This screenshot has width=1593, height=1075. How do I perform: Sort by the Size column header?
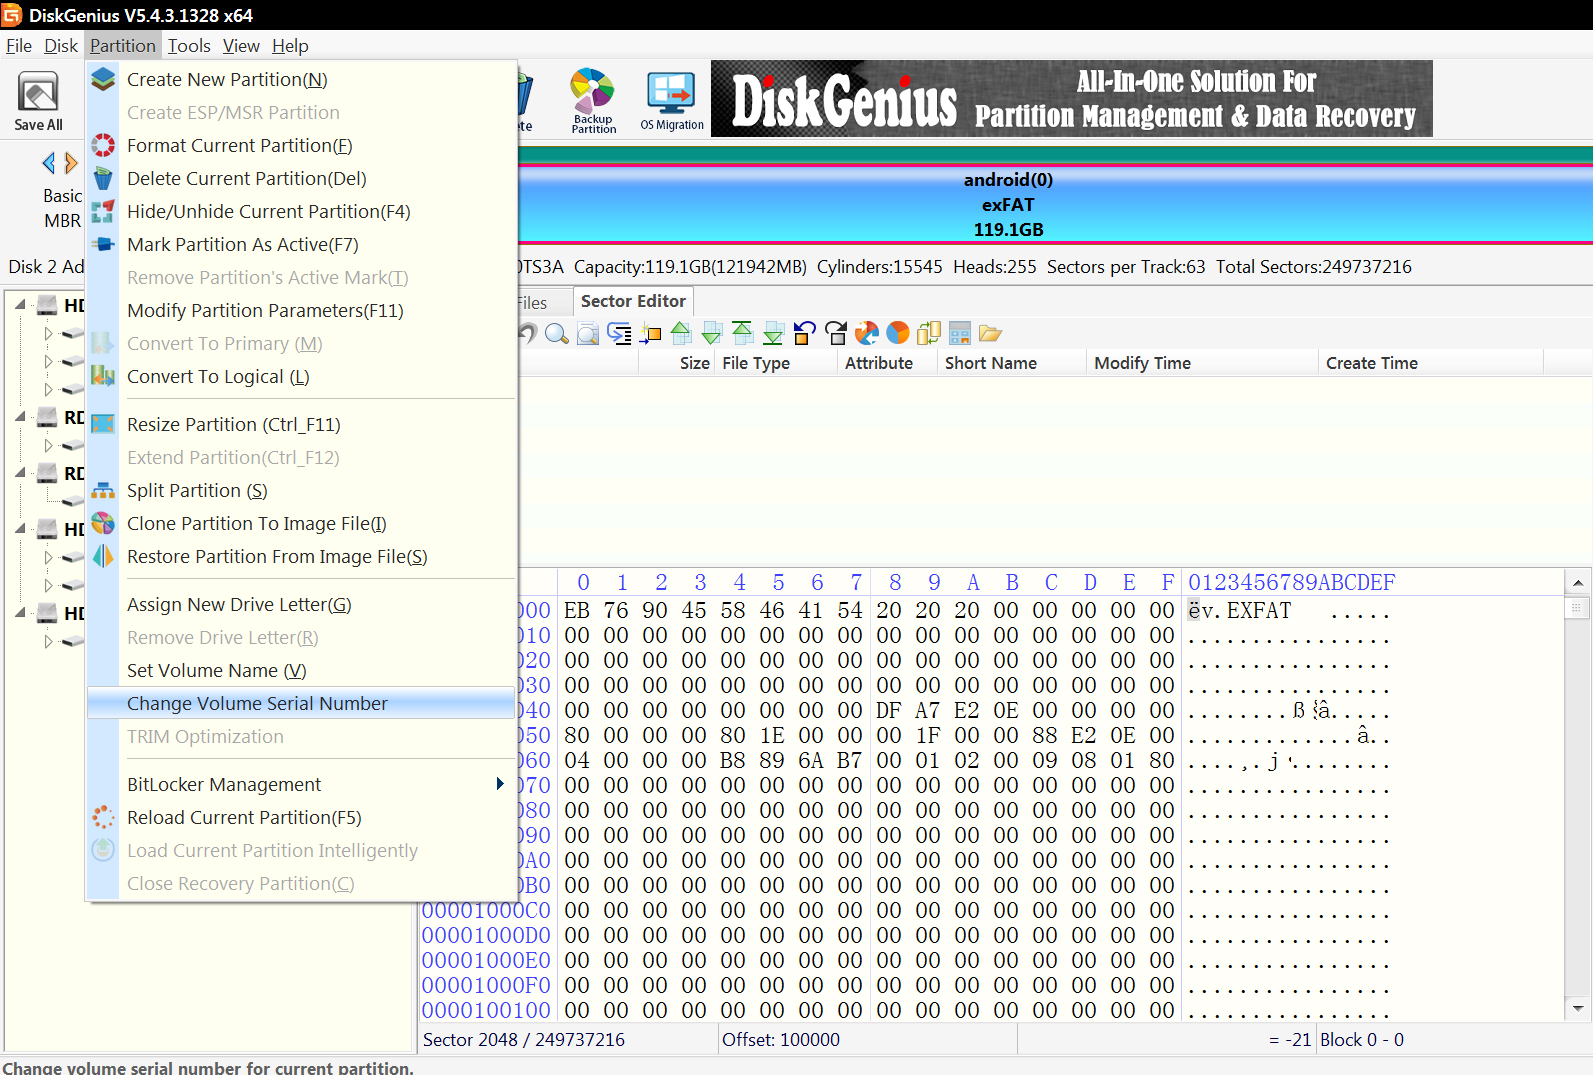[x=694, y=363]
